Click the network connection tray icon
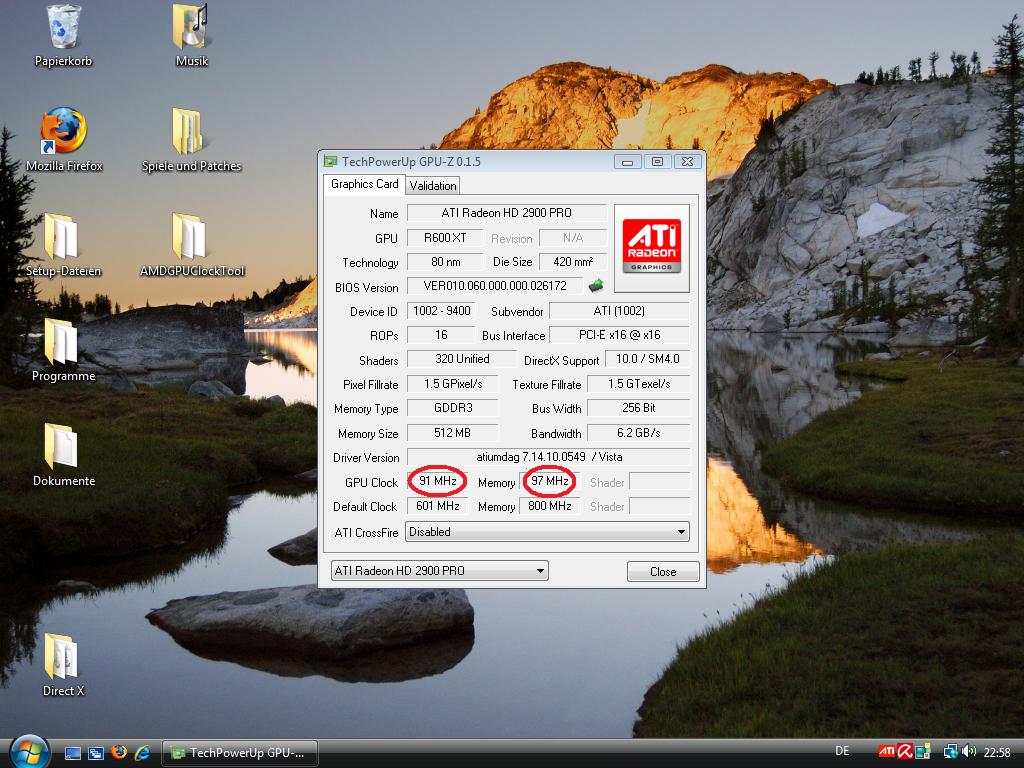This screenshot has height=768, width=1024. (x=951, y=752)
